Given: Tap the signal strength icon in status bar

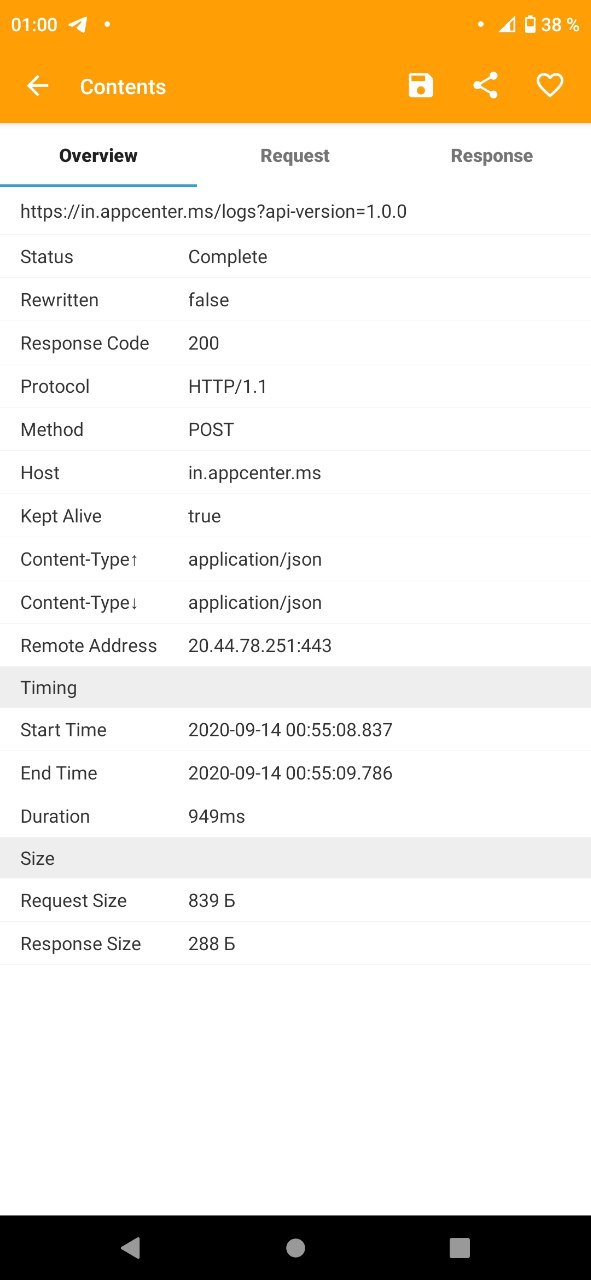Looking at the screenshot, I should (x=507, y=25).
